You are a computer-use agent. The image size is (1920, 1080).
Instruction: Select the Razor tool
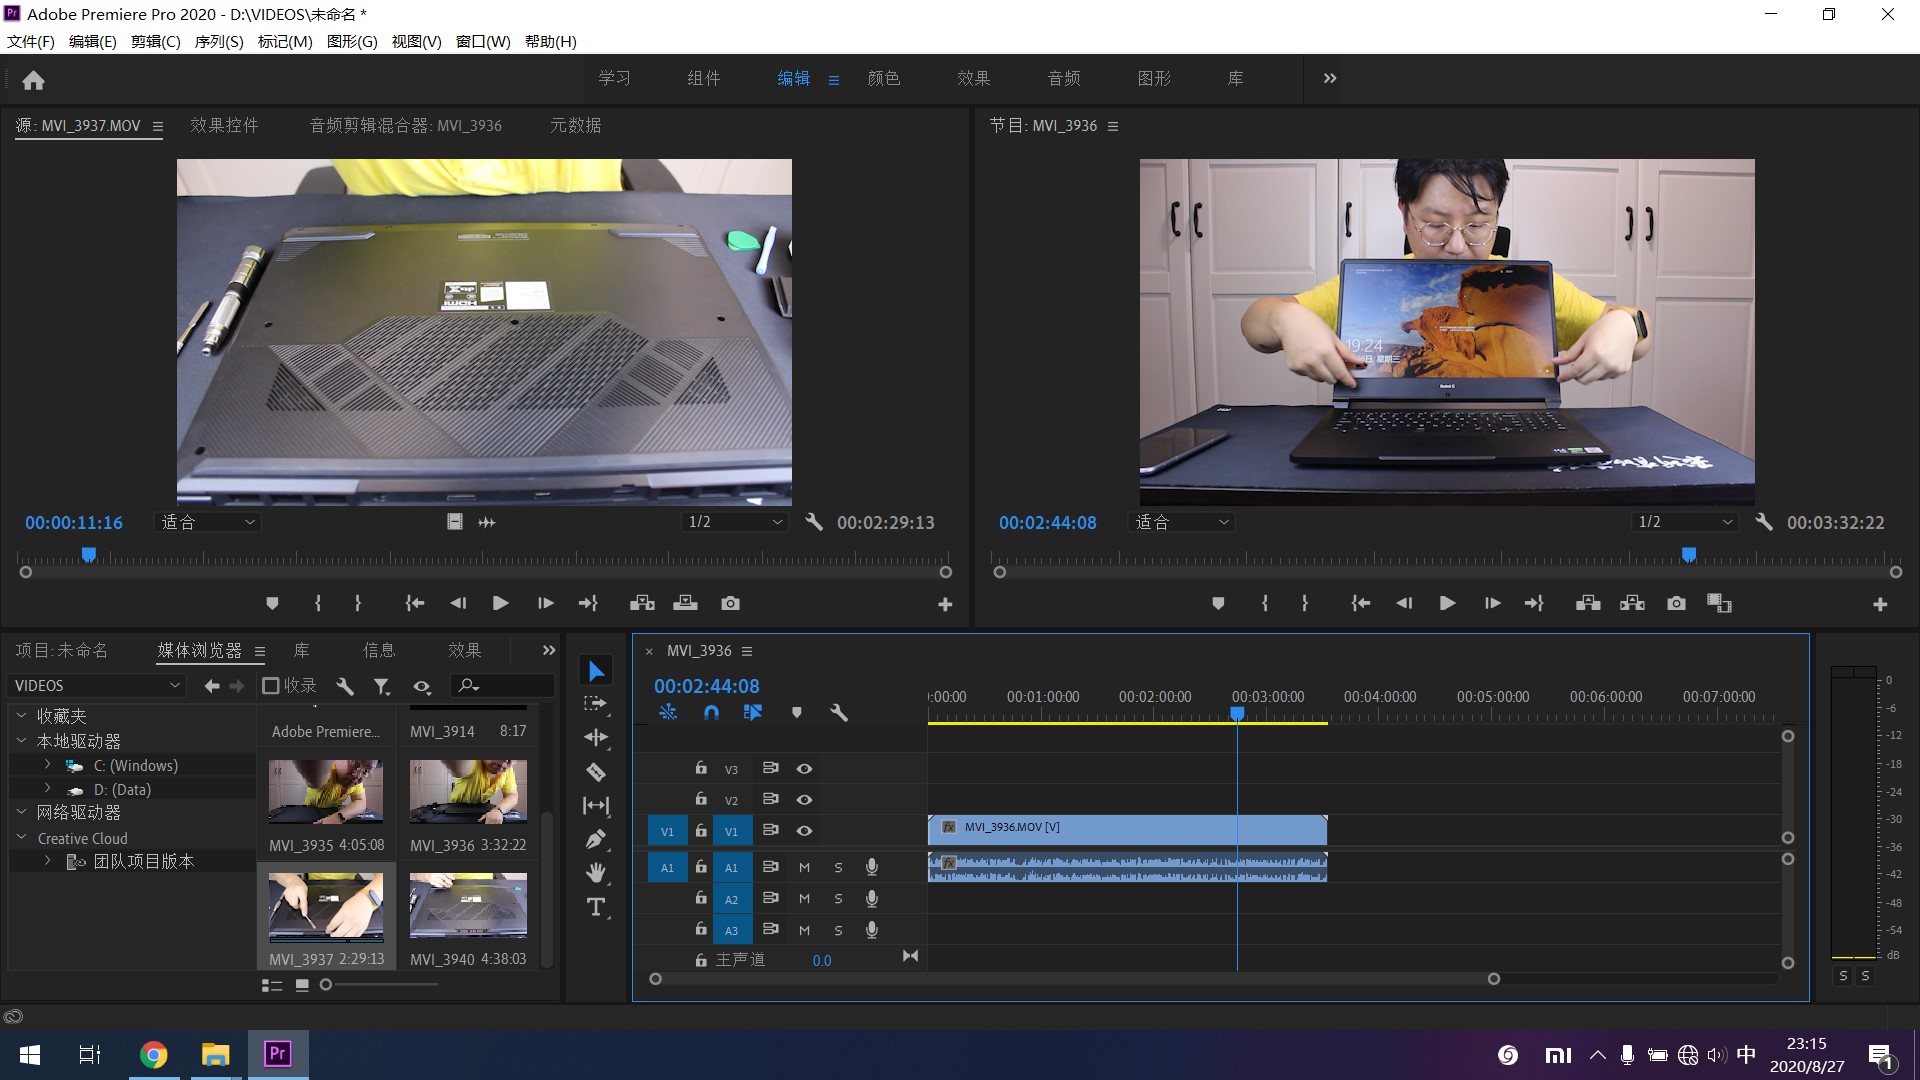point(596,772)
